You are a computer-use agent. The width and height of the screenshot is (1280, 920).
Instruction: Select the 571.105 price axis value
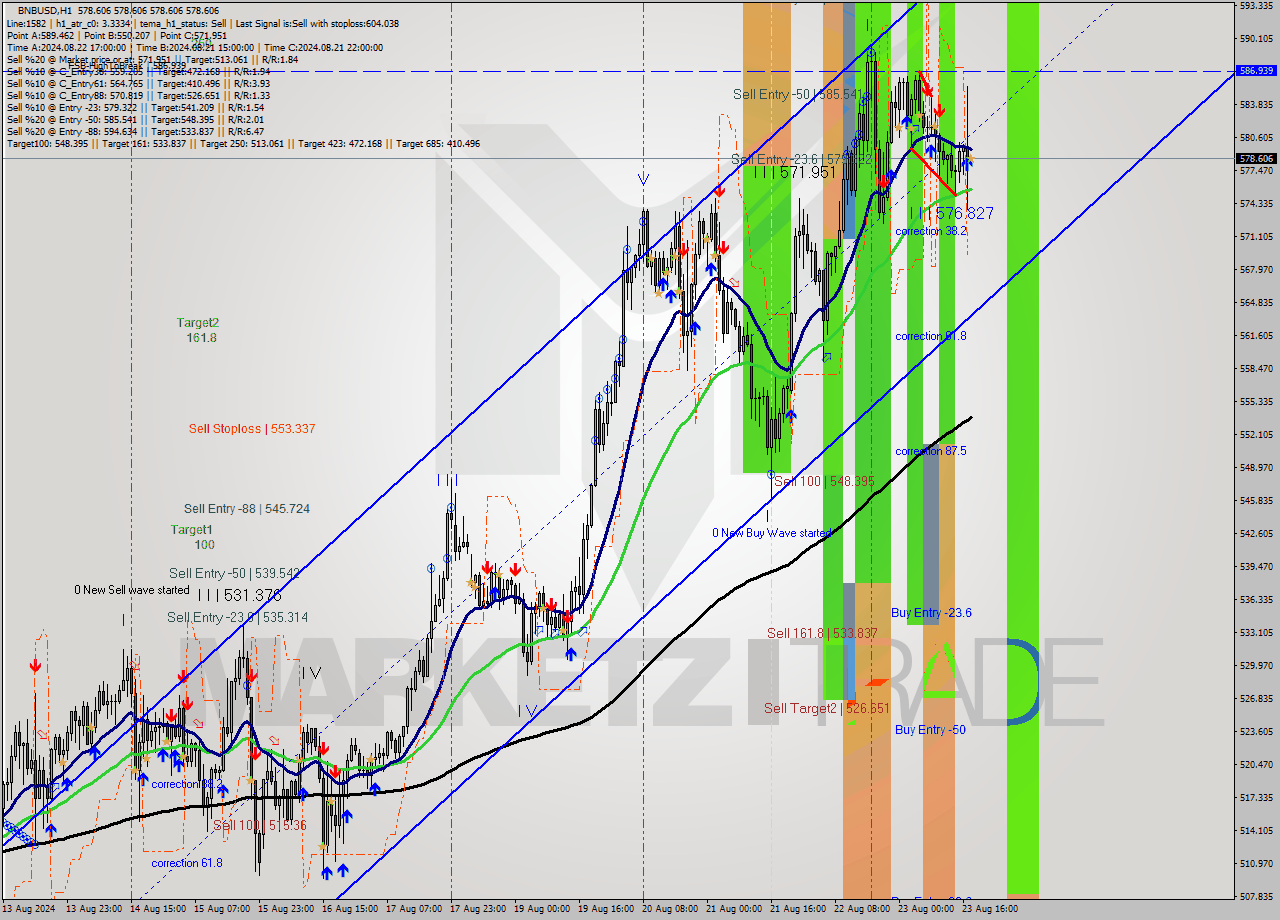point(1256,236)
